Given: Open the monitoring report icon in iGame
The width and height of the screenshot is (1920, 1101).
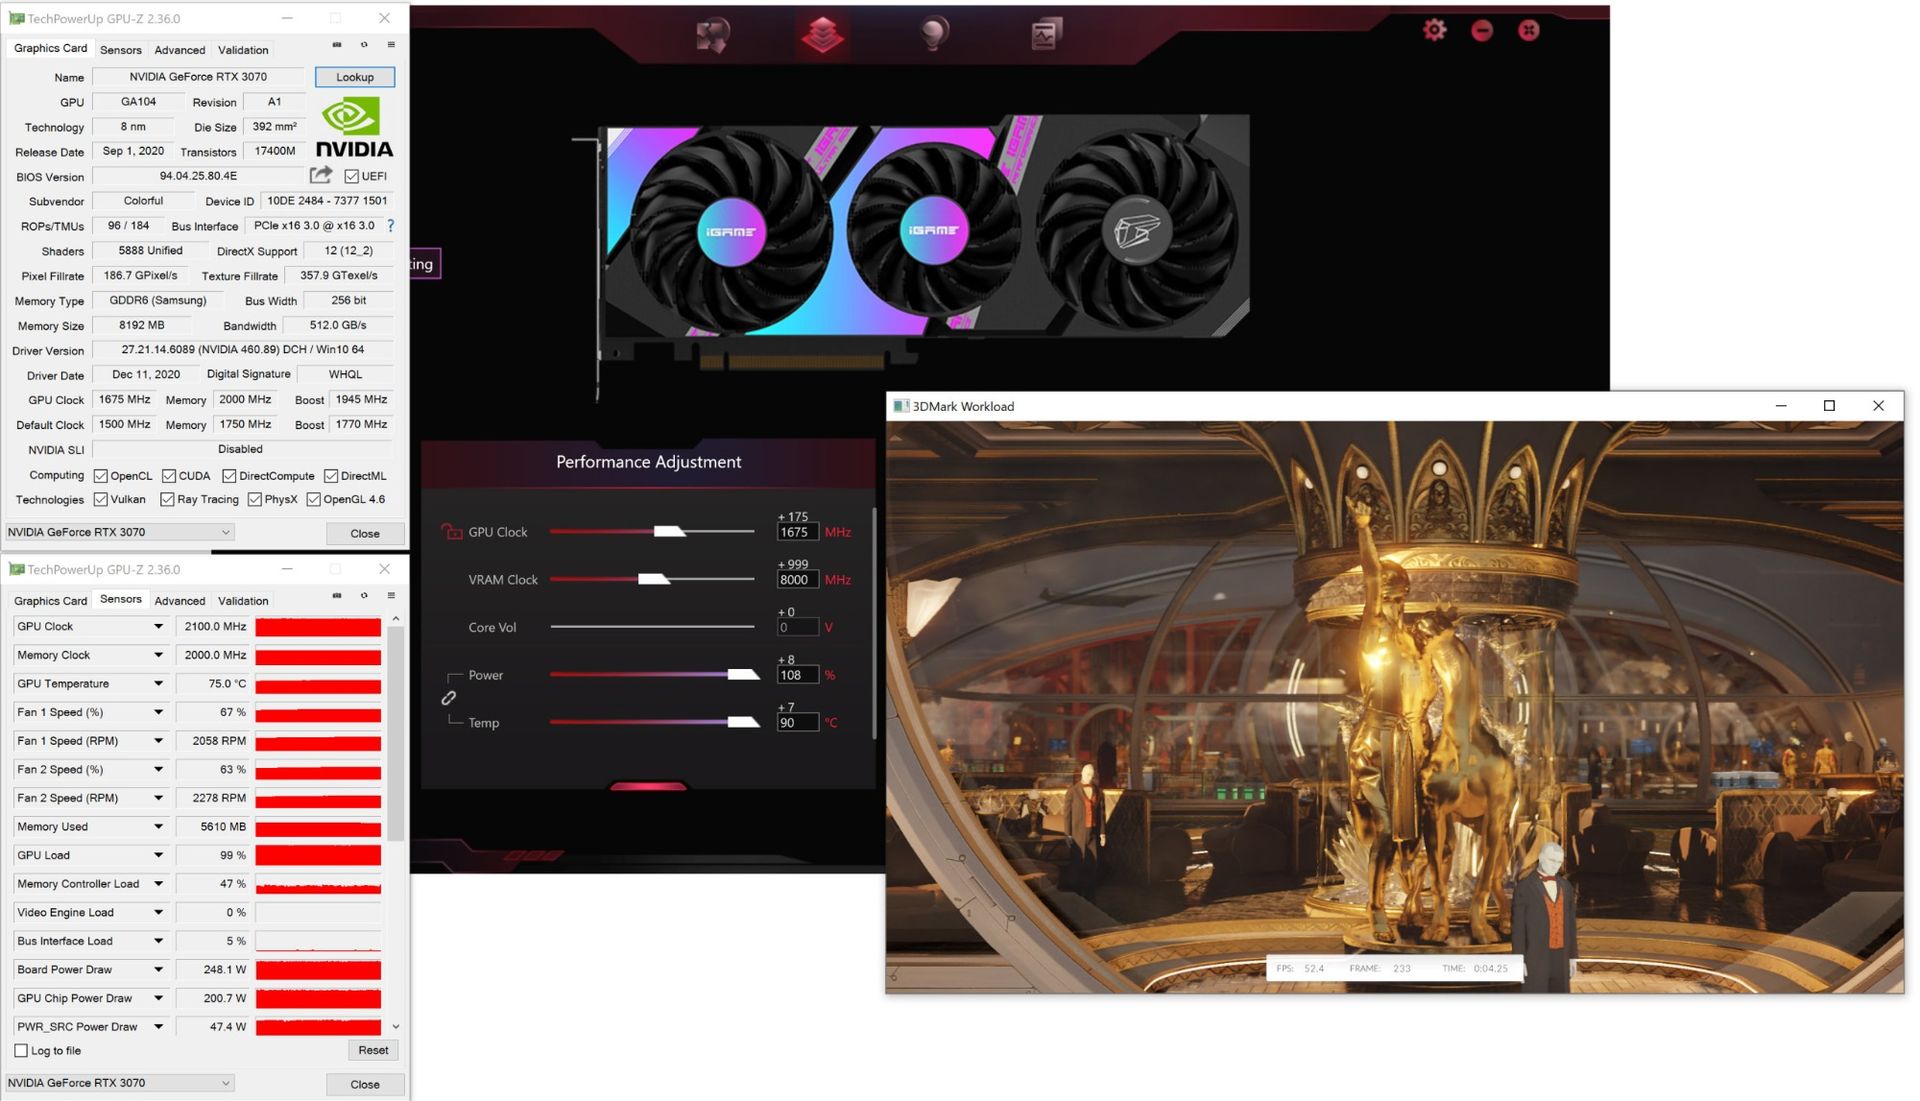Looking at the screenshot, I should coord(1043,31).
